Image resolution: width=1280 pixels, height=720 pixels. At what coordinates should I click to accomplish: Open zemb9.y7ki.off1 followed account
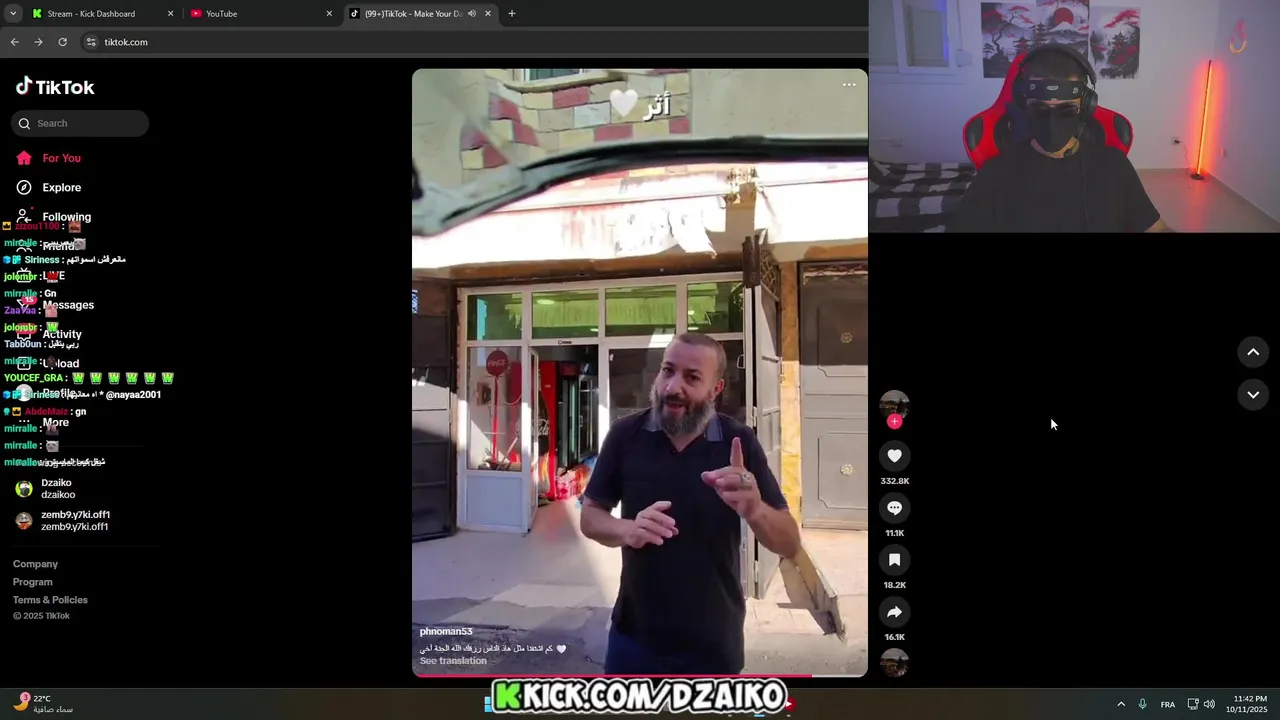click(80, 521)
